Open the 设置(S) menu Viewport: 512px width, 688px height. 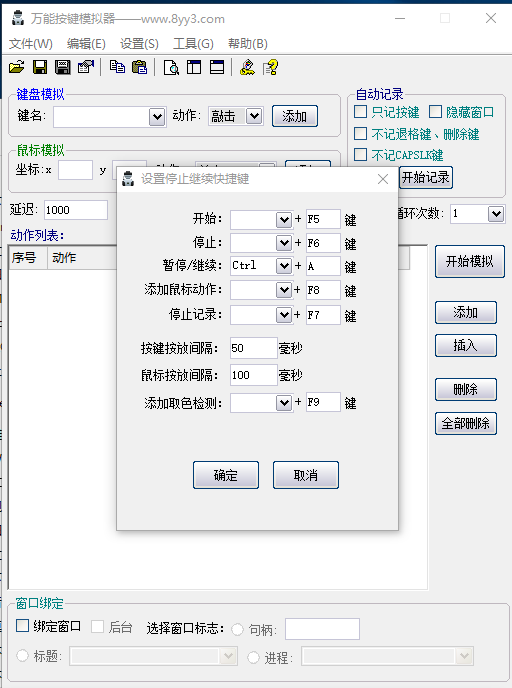pyautogui.click(x=139, y=43)
